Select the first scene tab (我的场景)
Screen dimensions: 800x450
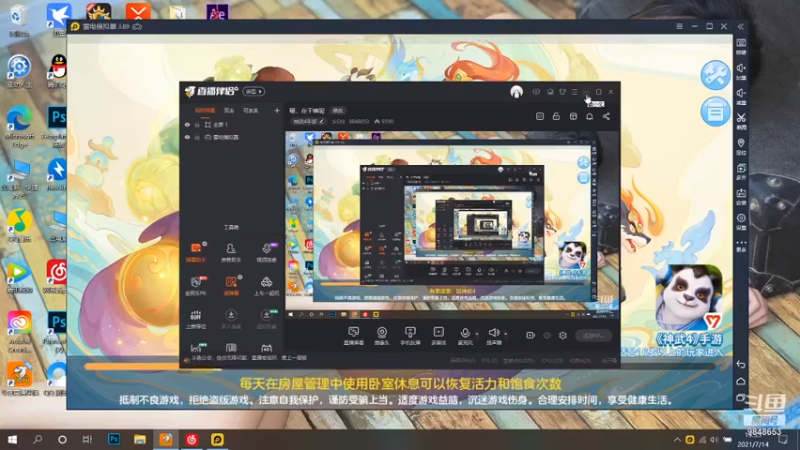coord(205,110)
